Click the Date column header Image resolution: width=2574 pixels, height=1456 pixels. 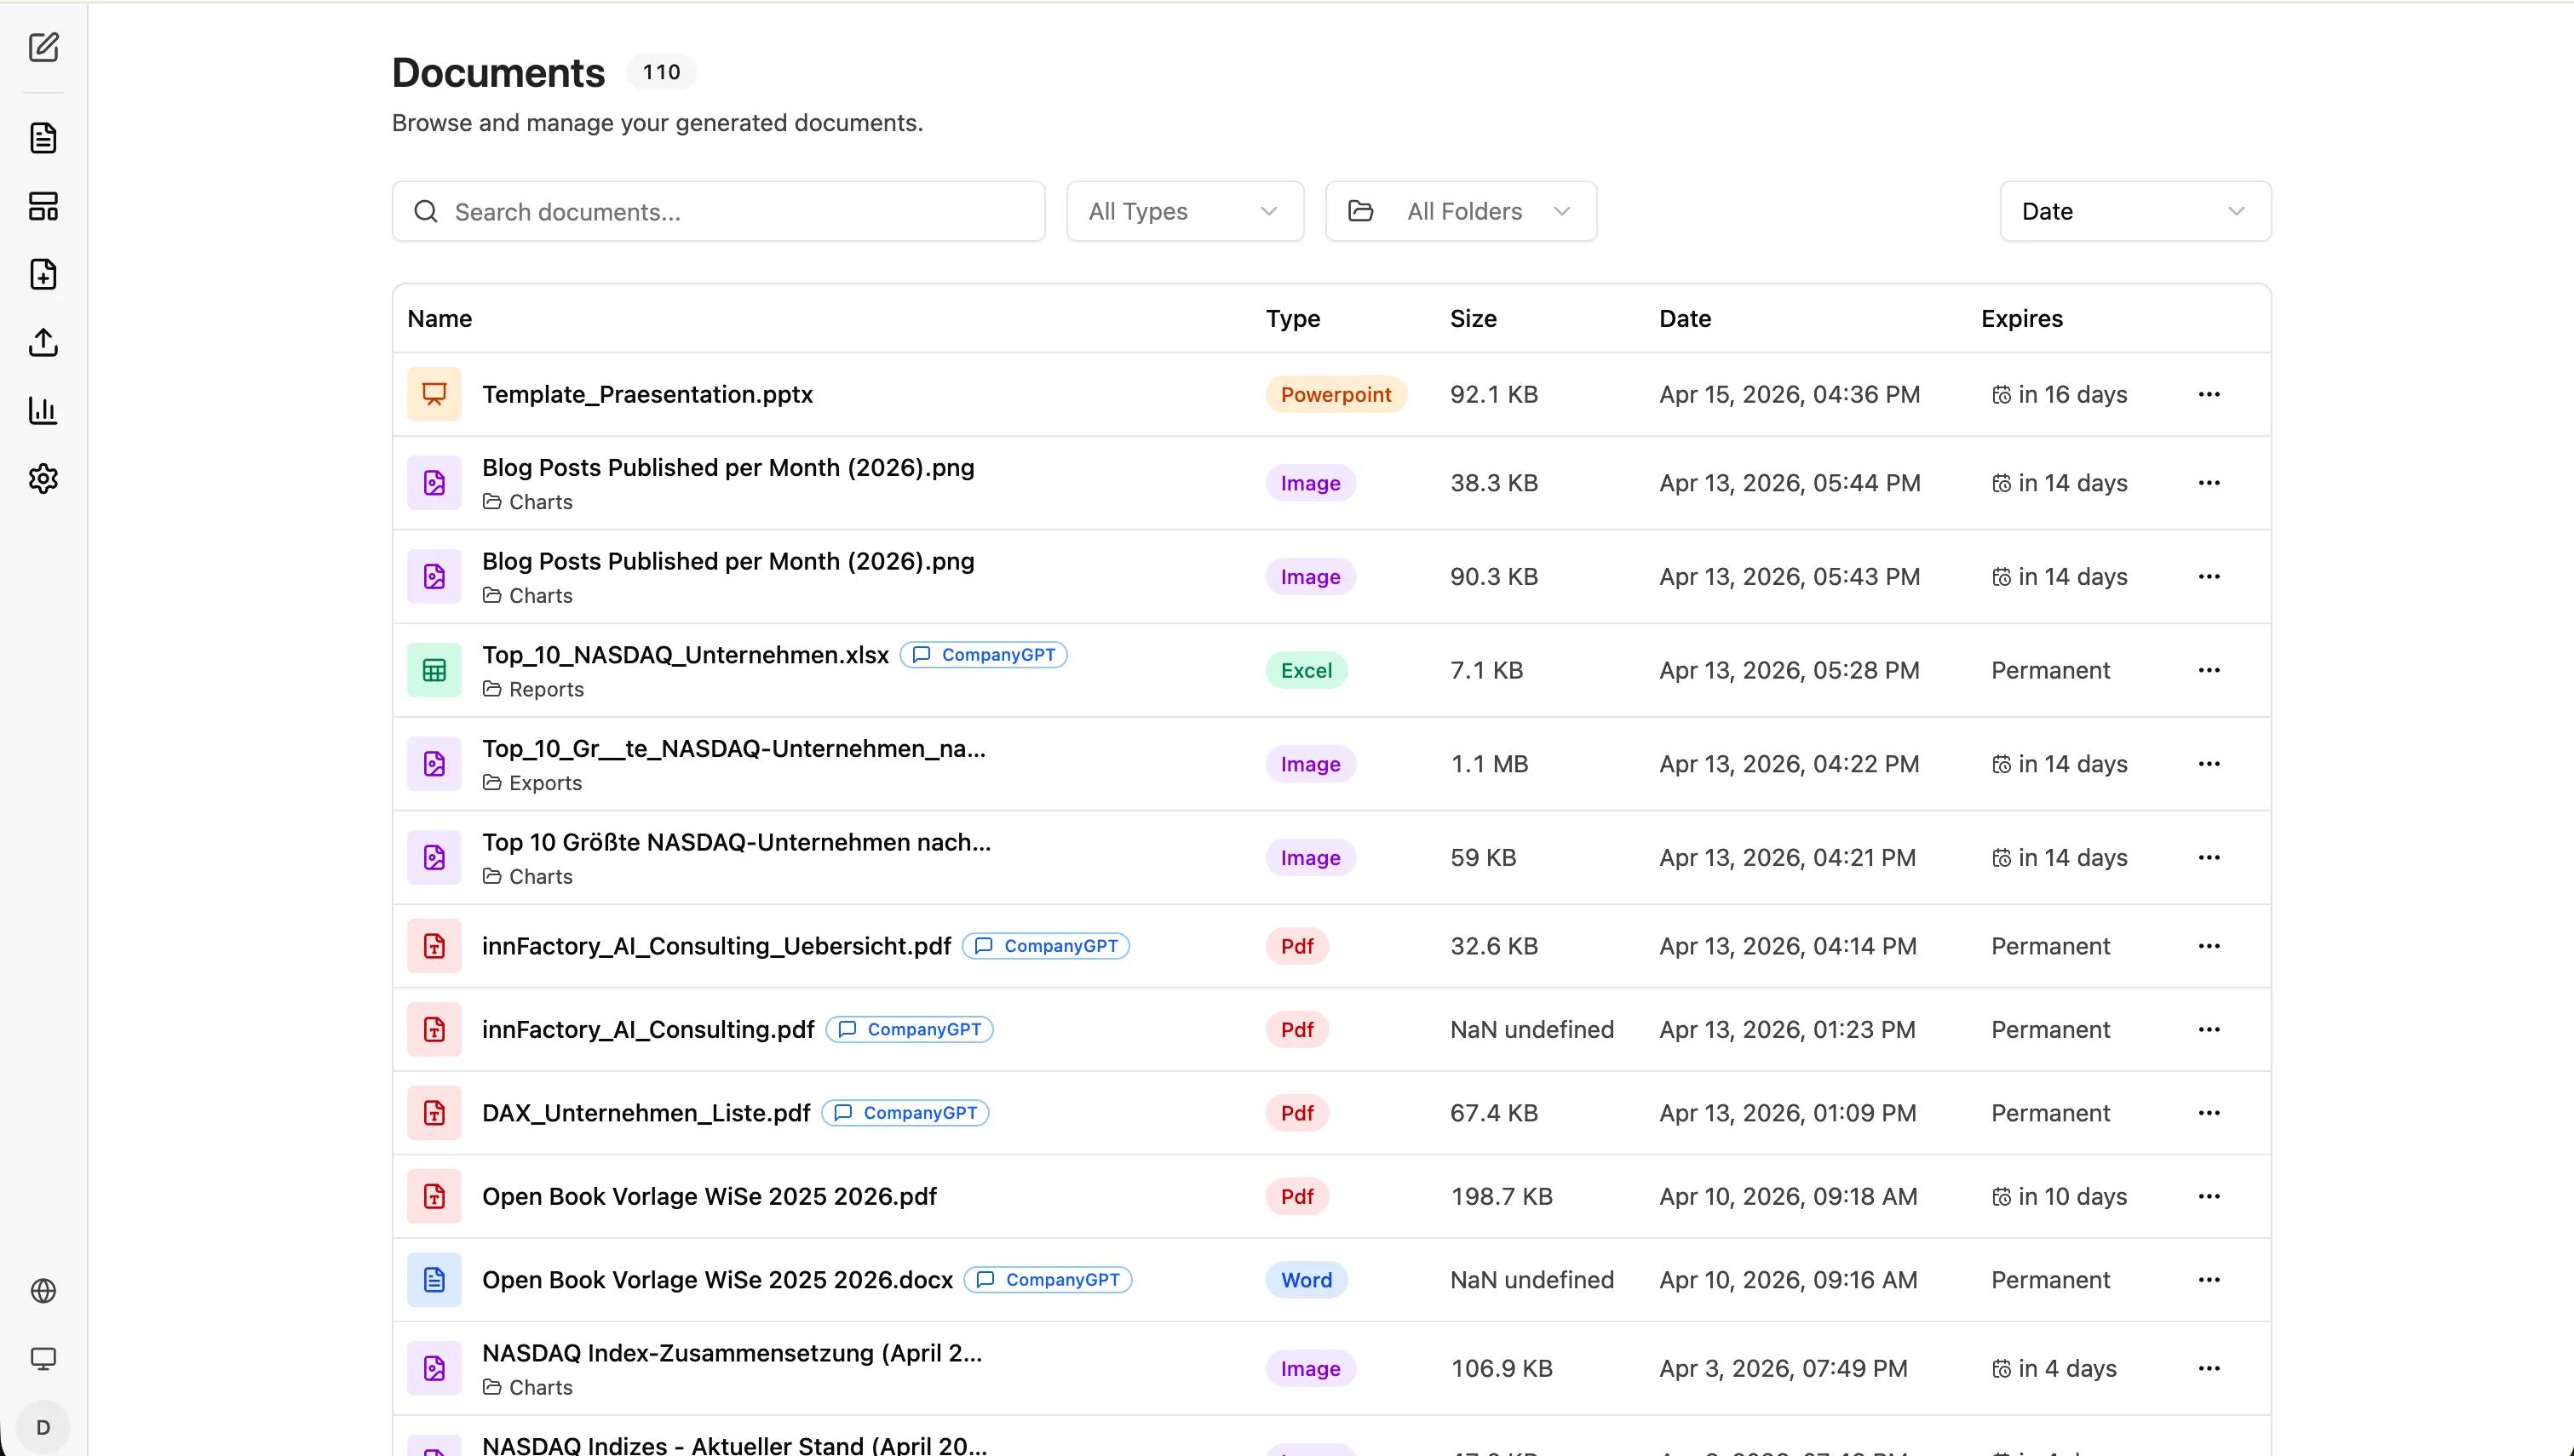(x=1685, y=319)
